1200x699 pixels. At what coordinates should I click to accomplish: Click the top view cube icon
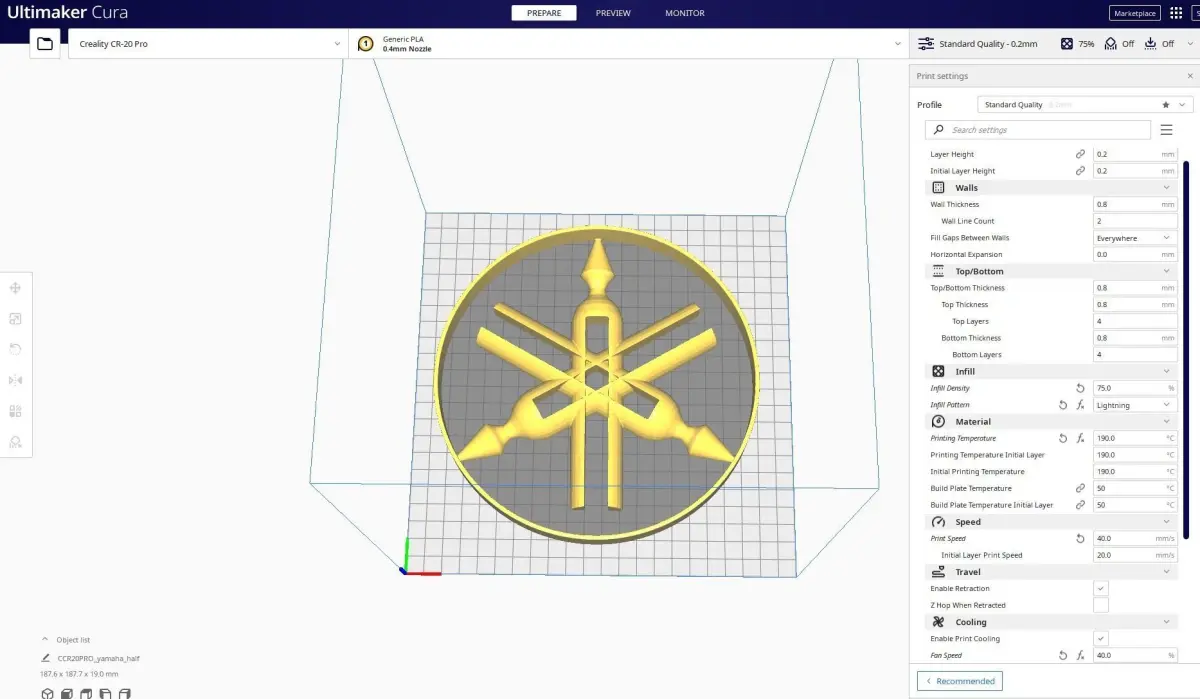coord(86,693)
